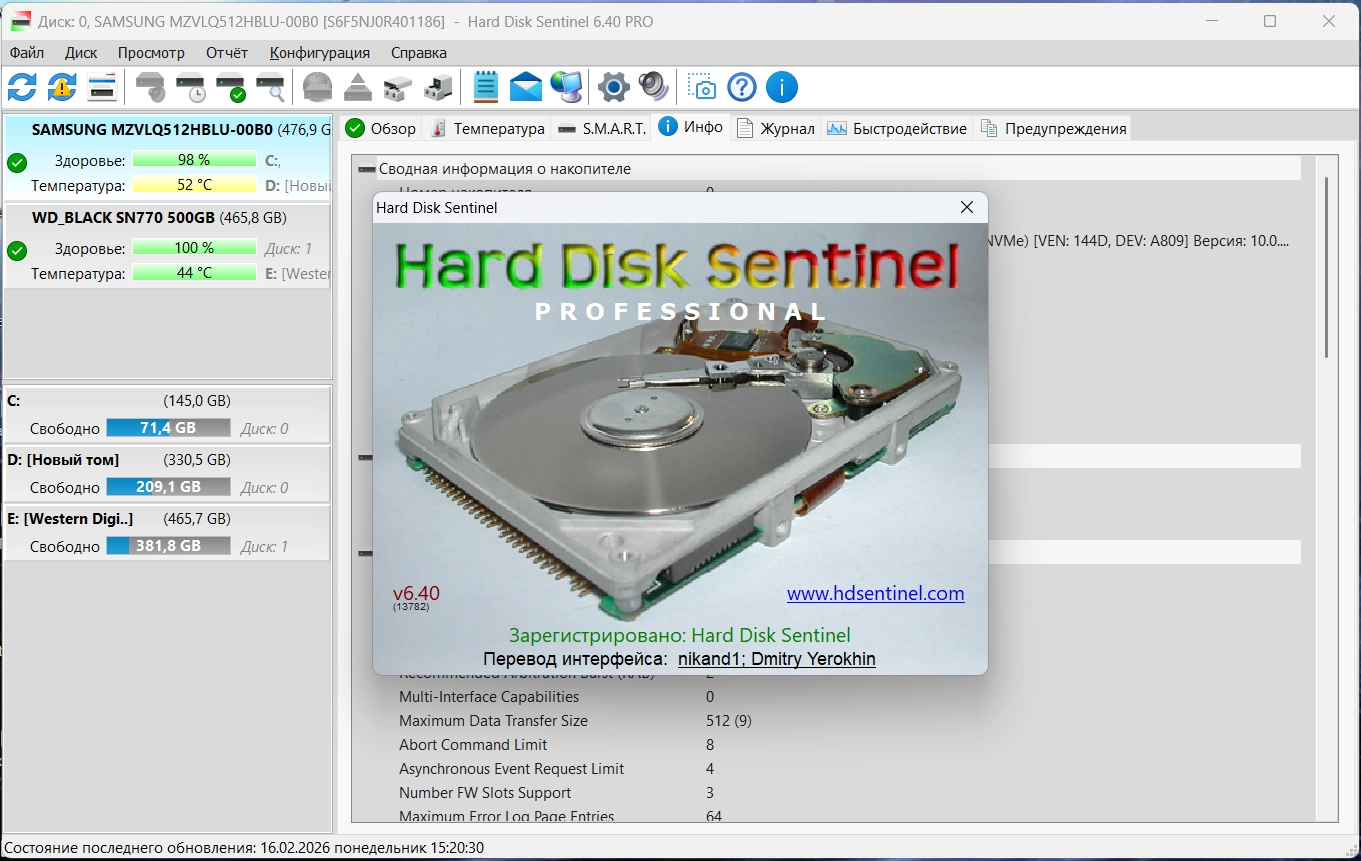The image size is (1361, 861).
Task: Click the value 512 (9)
Action: 729,721
